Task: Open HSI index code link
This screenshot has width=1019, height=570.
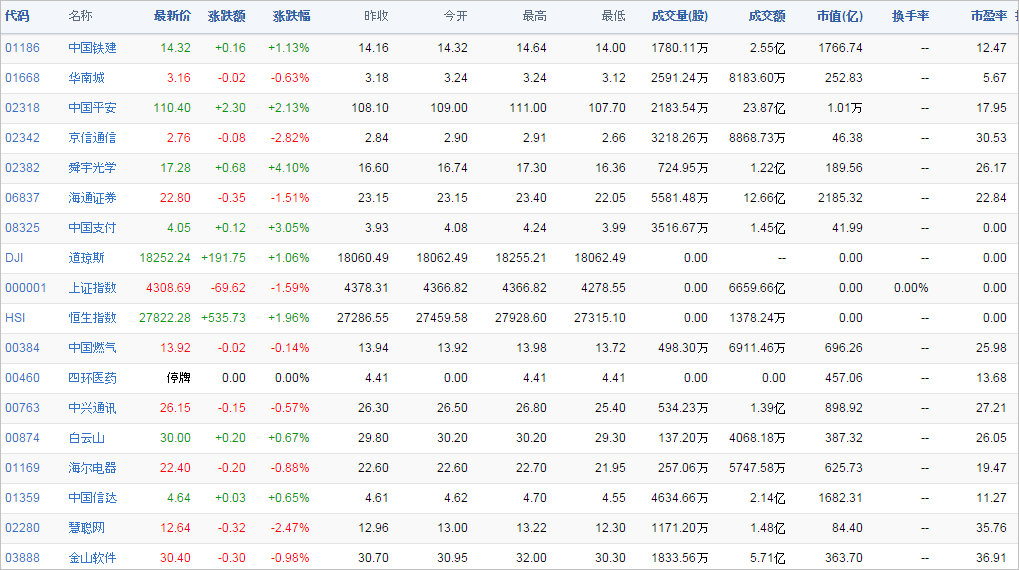Action: (15, 318)
